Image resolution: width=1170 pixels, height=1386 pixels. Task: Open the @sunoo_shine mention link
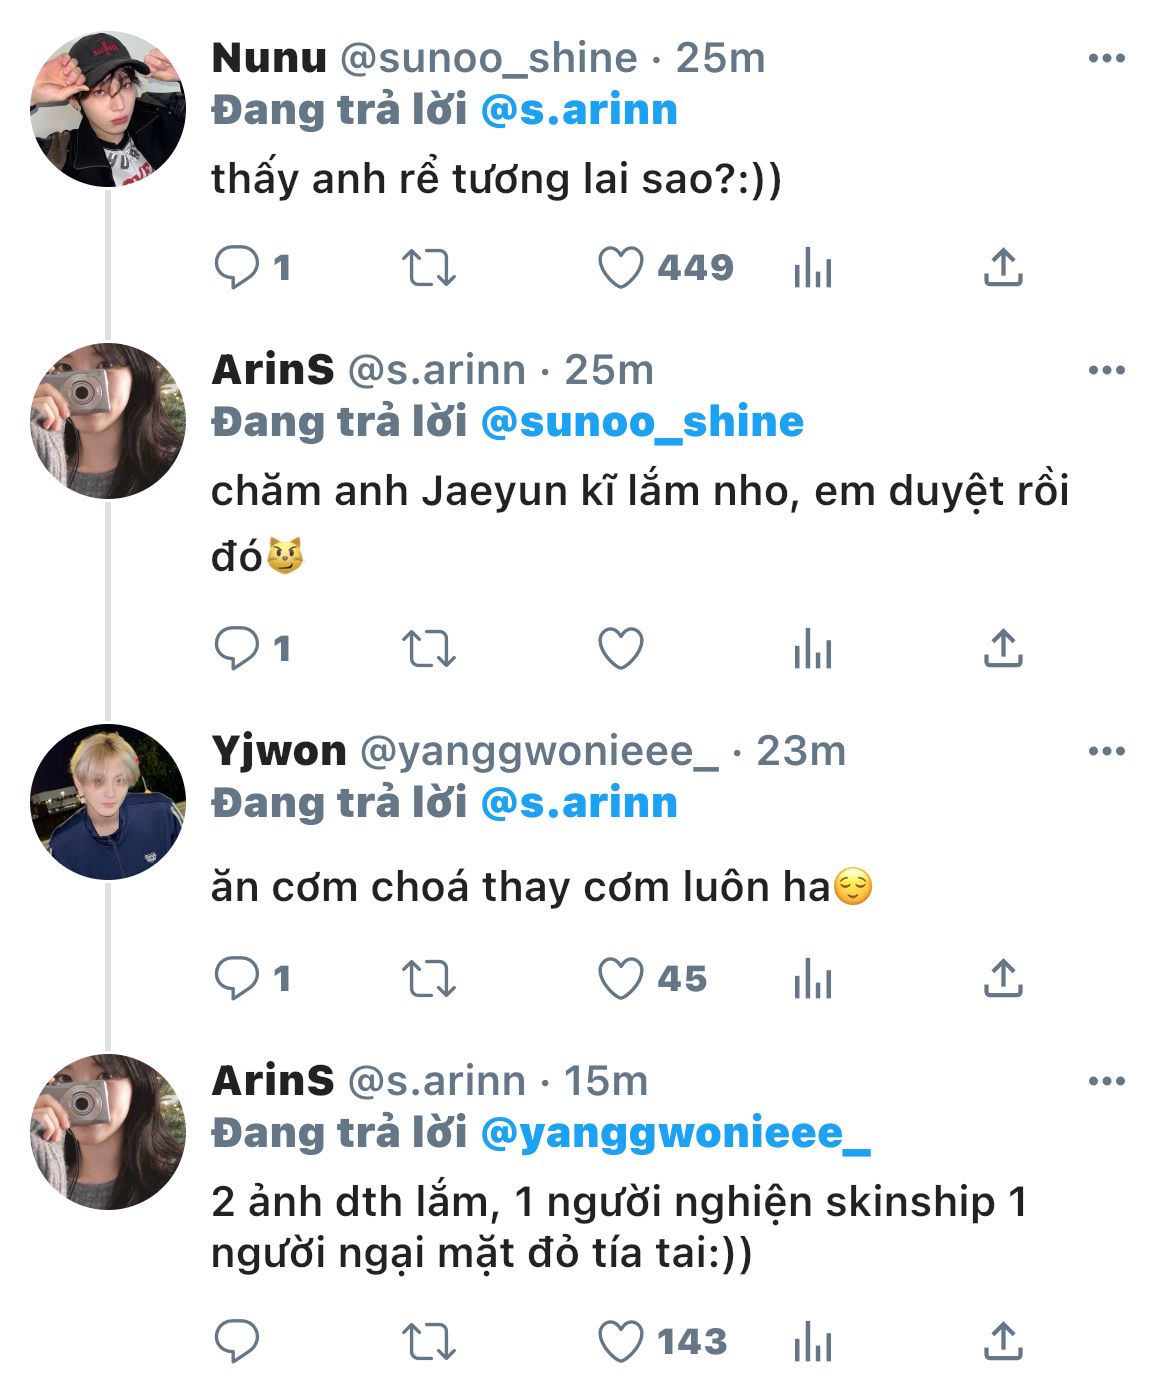point(642,422)
